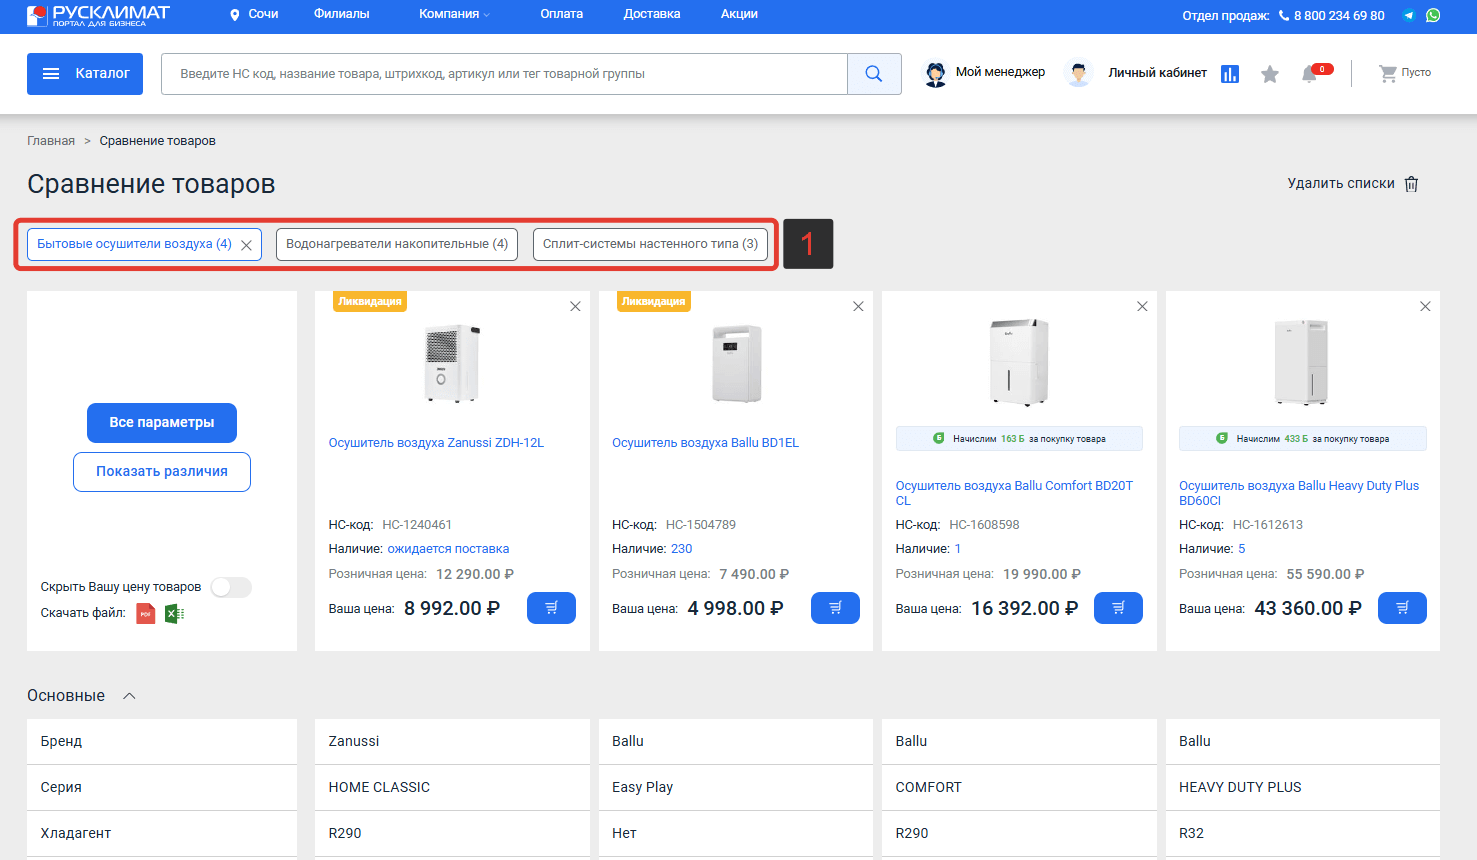The height and width of the screenshot is (860, 1477).
Task: Click the trash icon to delete lists
Action: pyautogui.click(x=1412, y=184)
